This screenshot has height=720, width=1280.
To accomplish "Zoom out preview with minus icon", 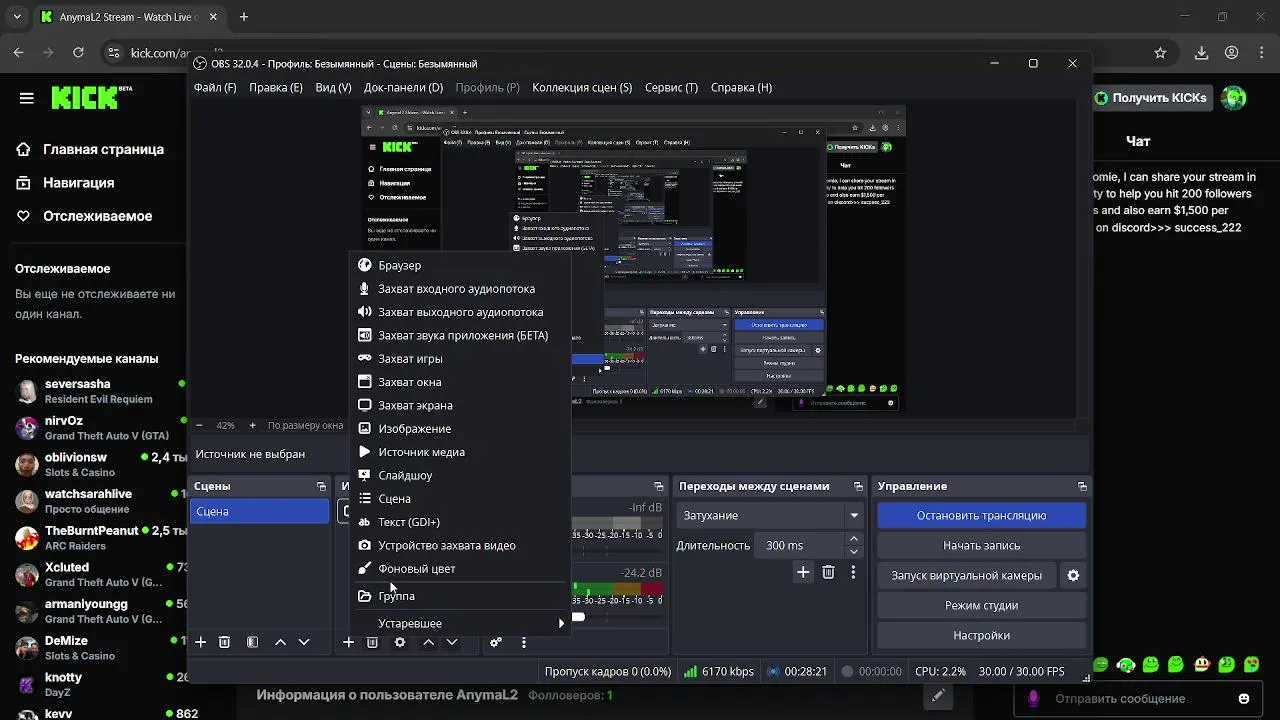I will [200, 425].
